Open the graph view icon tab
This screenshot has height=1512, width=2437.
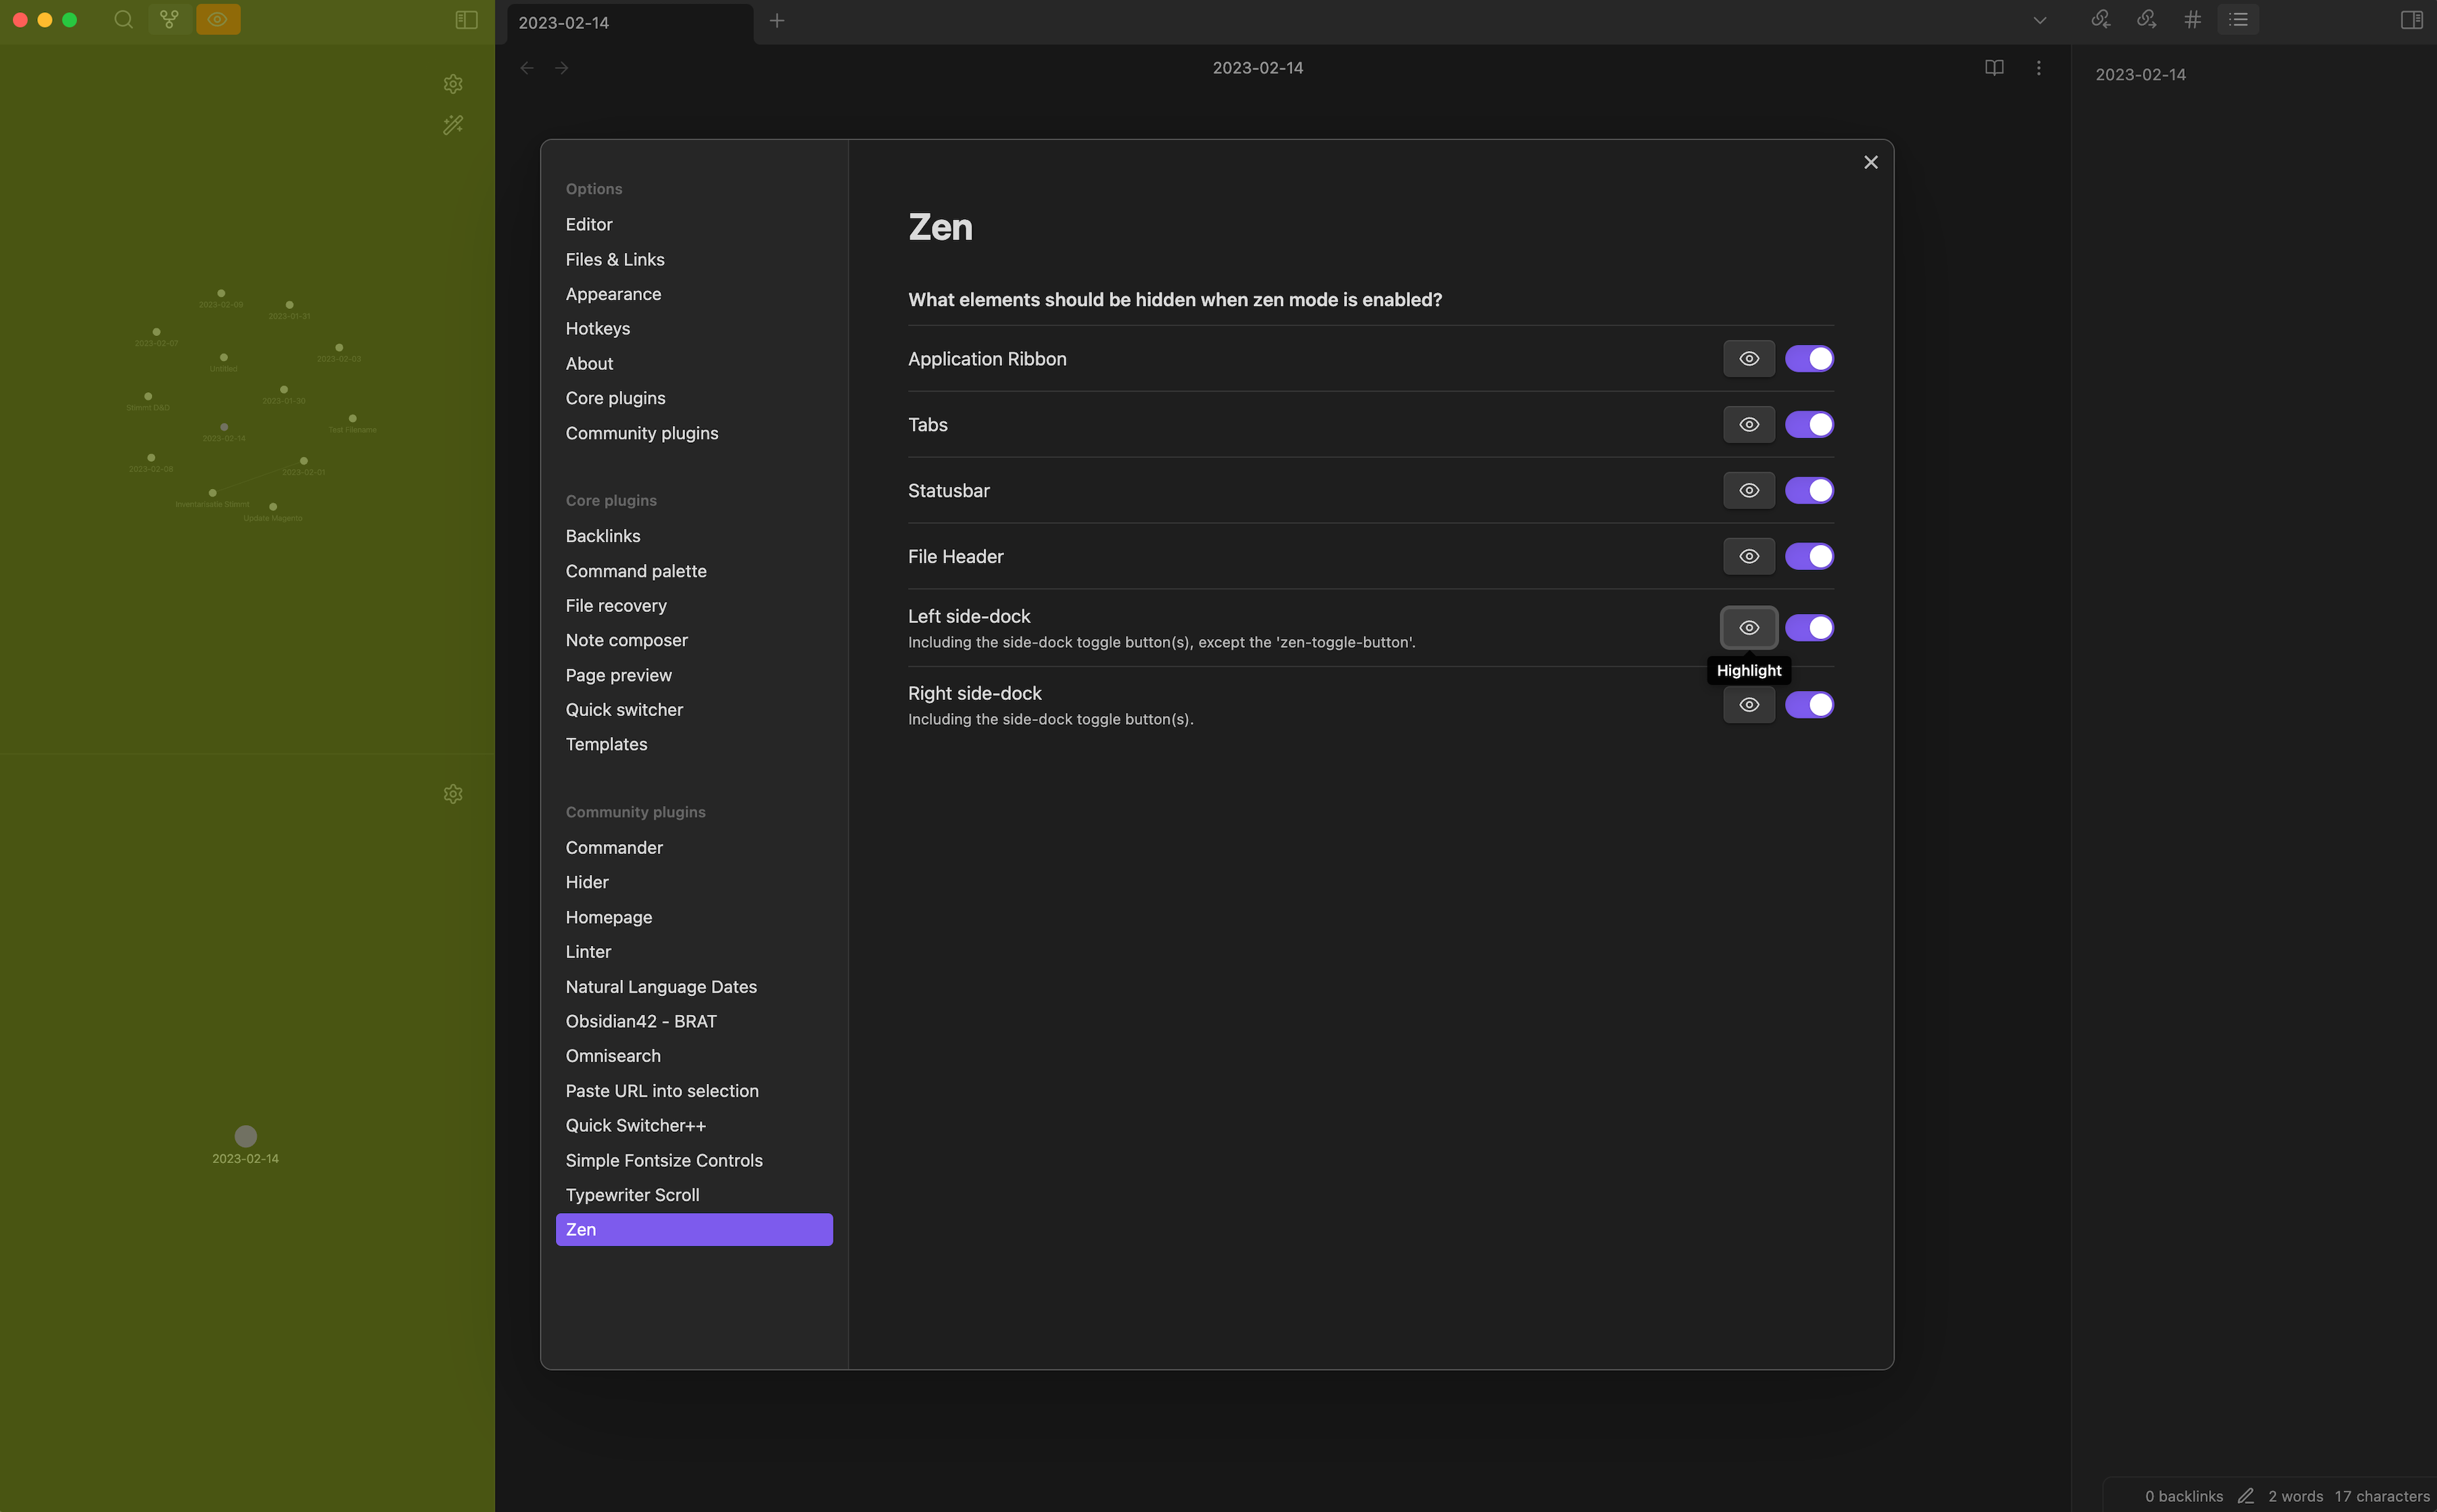169,20
